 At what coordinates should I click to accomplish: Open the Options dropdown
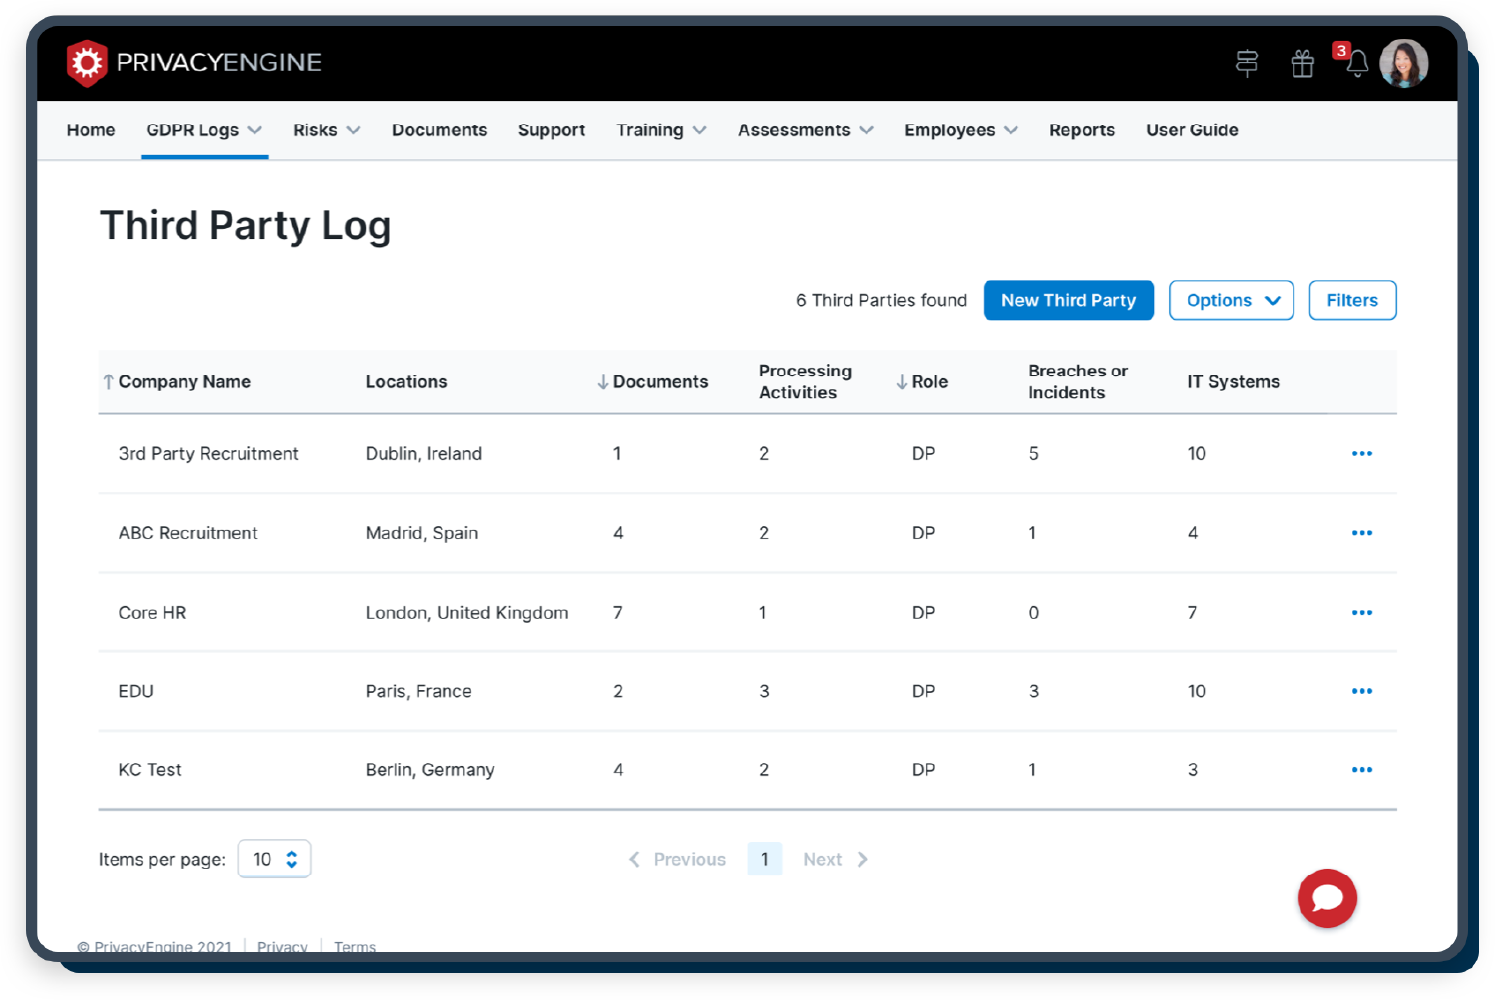1231,300
